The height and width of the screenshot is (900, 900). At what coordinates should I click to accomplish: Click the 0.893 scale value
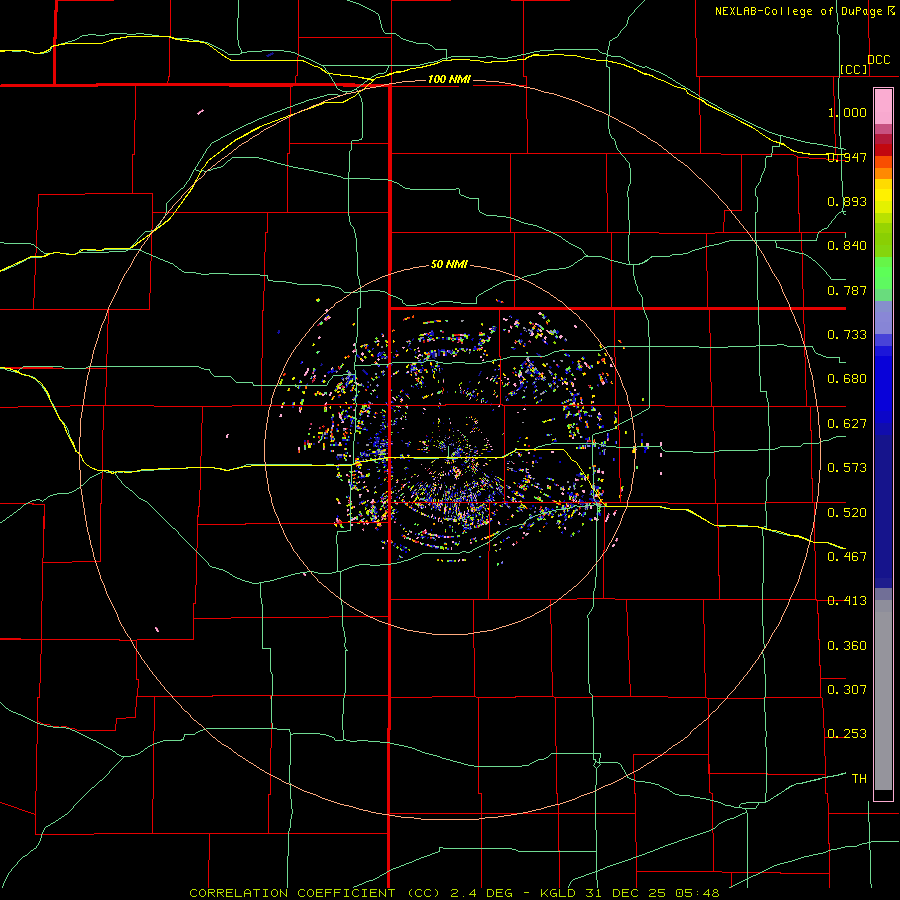[x=847, y=201]
